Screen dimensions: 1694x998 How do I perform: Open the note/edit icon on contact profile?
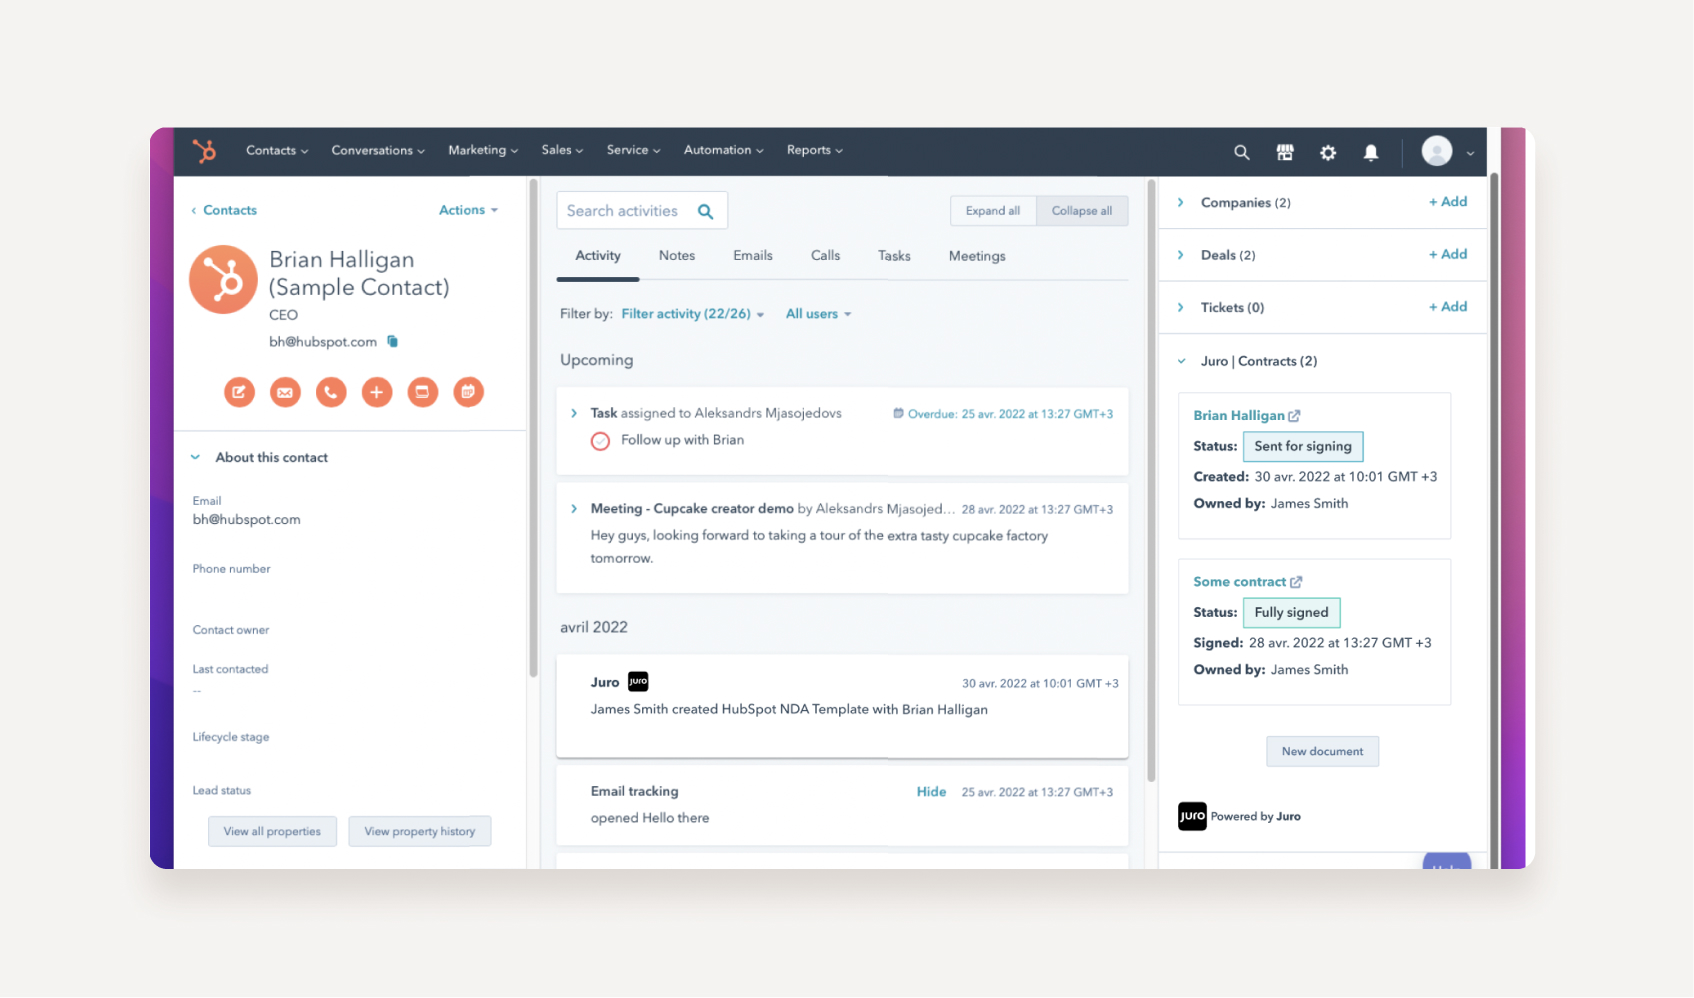tap(239, 392)
